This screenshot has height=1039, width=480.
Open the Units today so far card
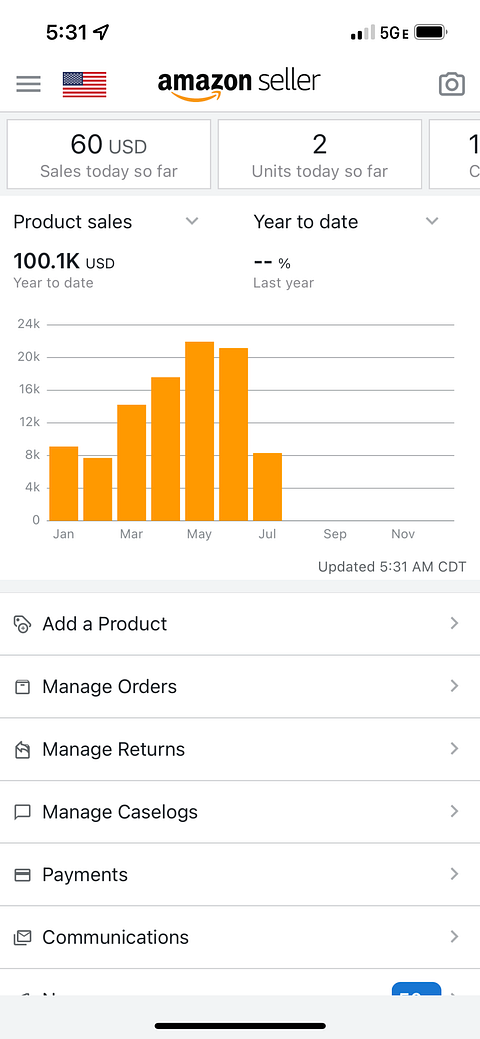click(x=320, y=154)
